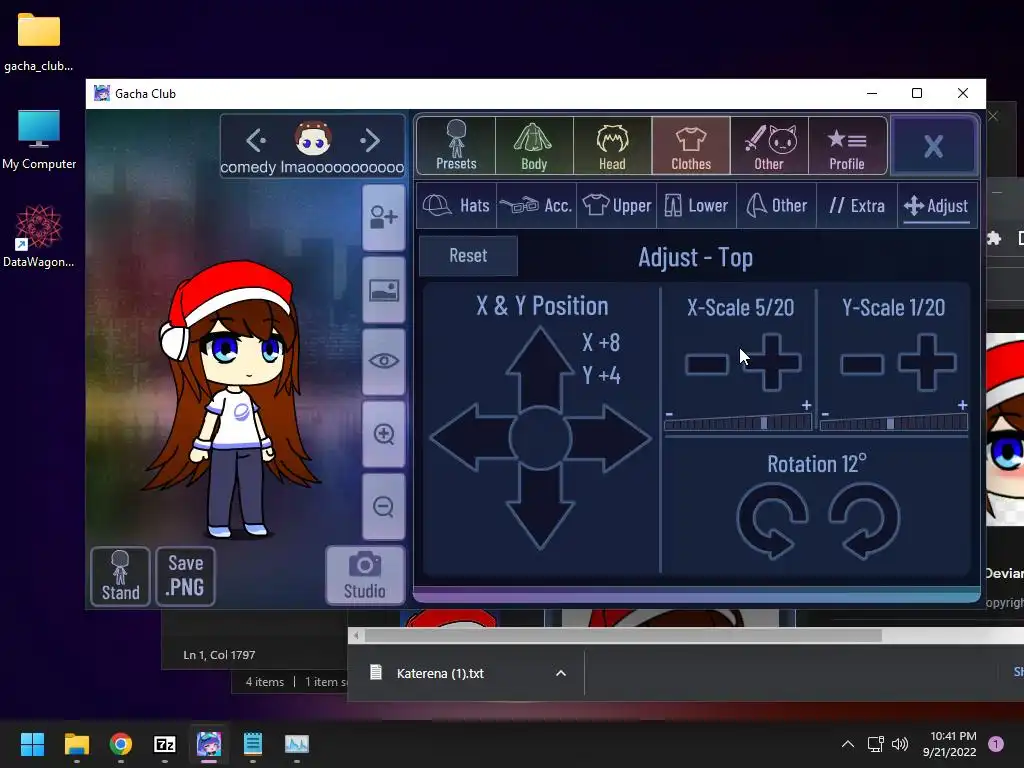
Task: Decrease Y-Scale with the minus button
Action: click(x=862, y=364)
